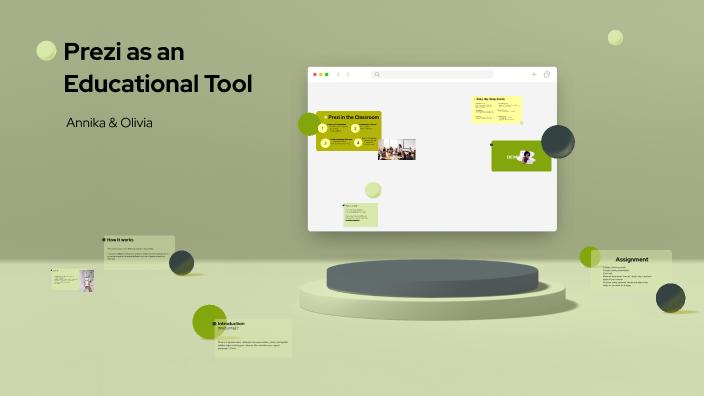Image resolution: width=704 pixels, height=396 pixels.
Task: Select the classroom photo beside Prezi in the Classroom
Action: point(396,149)
